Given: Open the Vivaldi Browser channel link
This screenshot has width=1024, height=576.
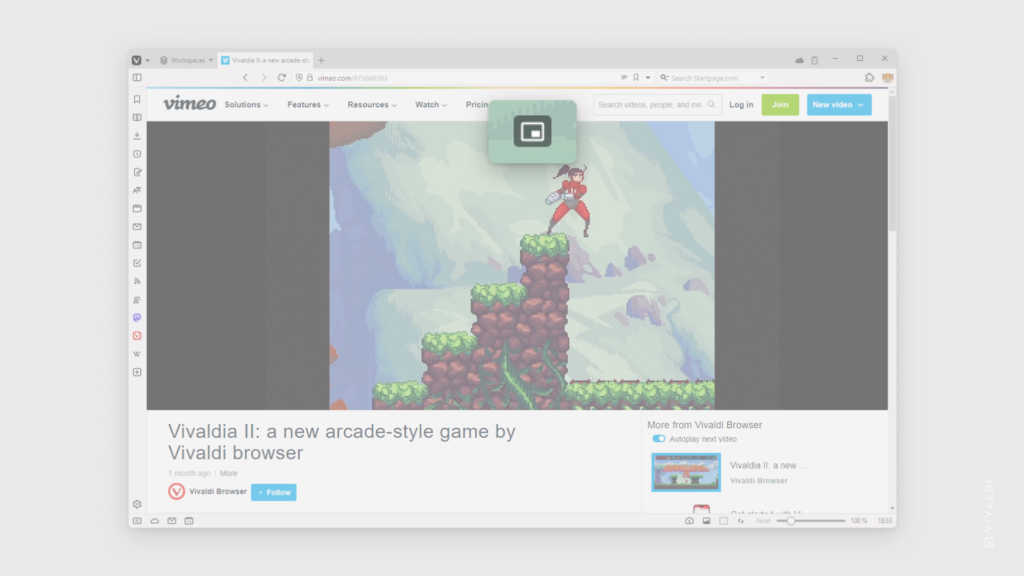Looking at the screenshot, I should click(218, 491).
